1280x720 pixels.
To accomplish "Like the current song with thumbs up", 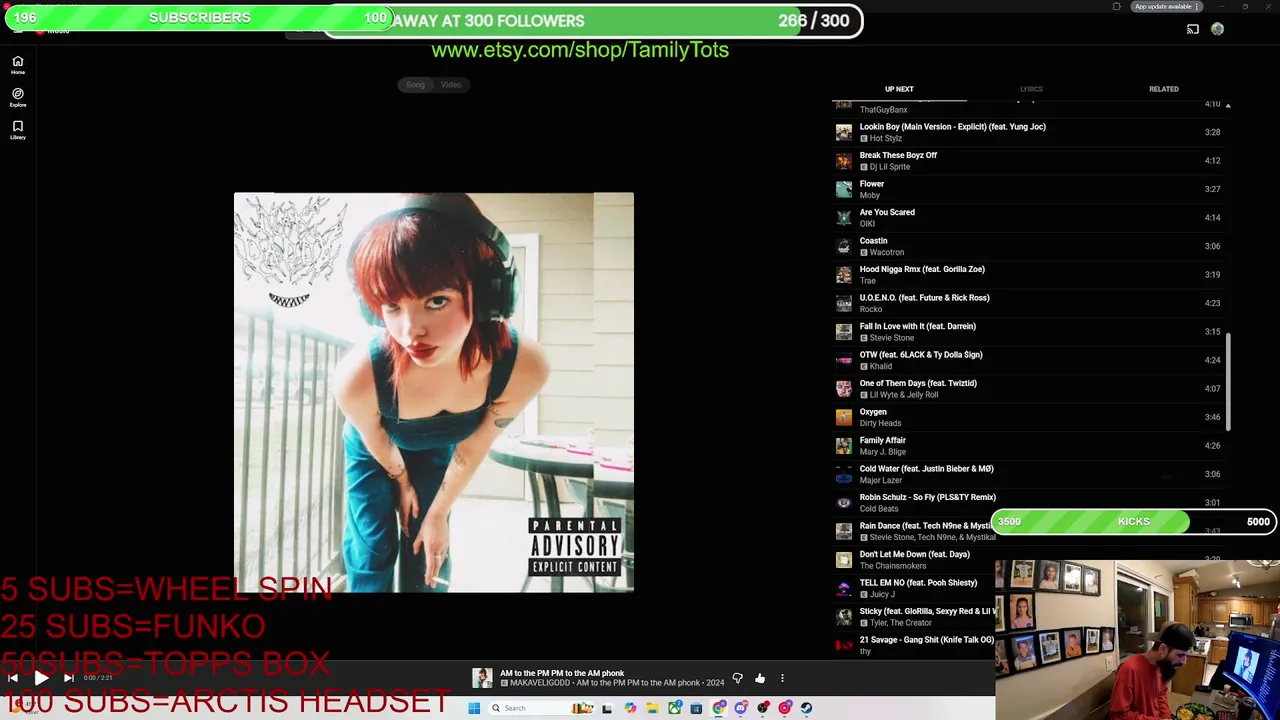I will pos(760,678).
